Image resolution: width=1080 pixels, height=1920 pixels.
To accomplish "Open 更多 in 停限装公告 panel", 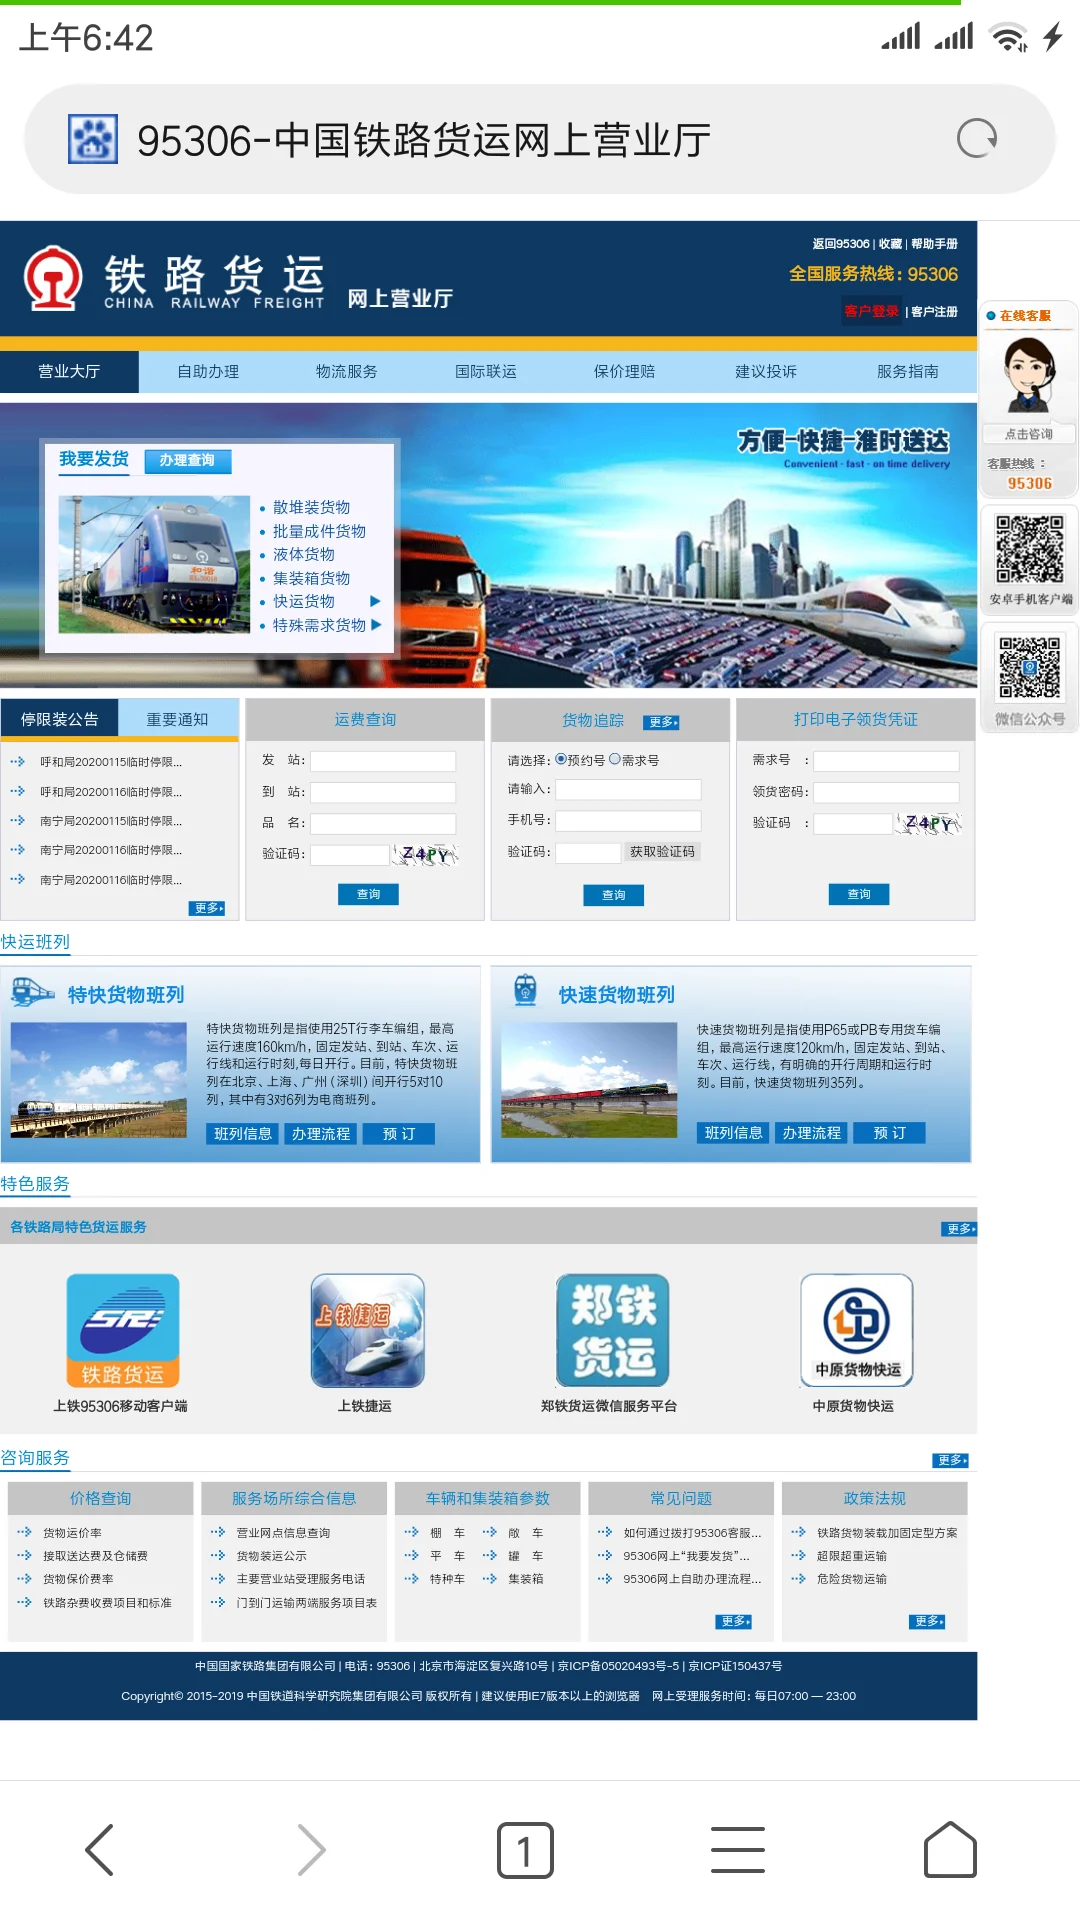I will coord(207,908).
